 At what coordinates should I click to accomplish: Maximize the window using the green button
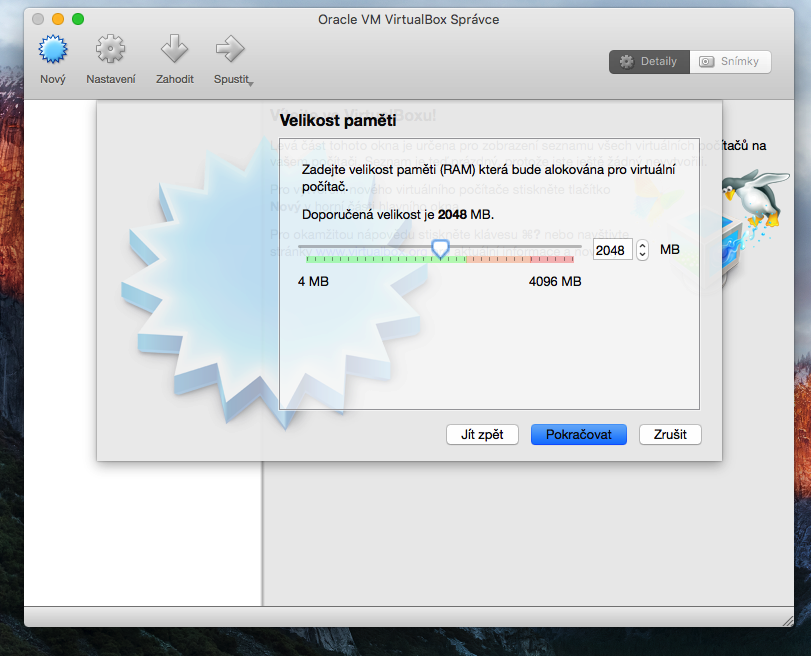78,19
